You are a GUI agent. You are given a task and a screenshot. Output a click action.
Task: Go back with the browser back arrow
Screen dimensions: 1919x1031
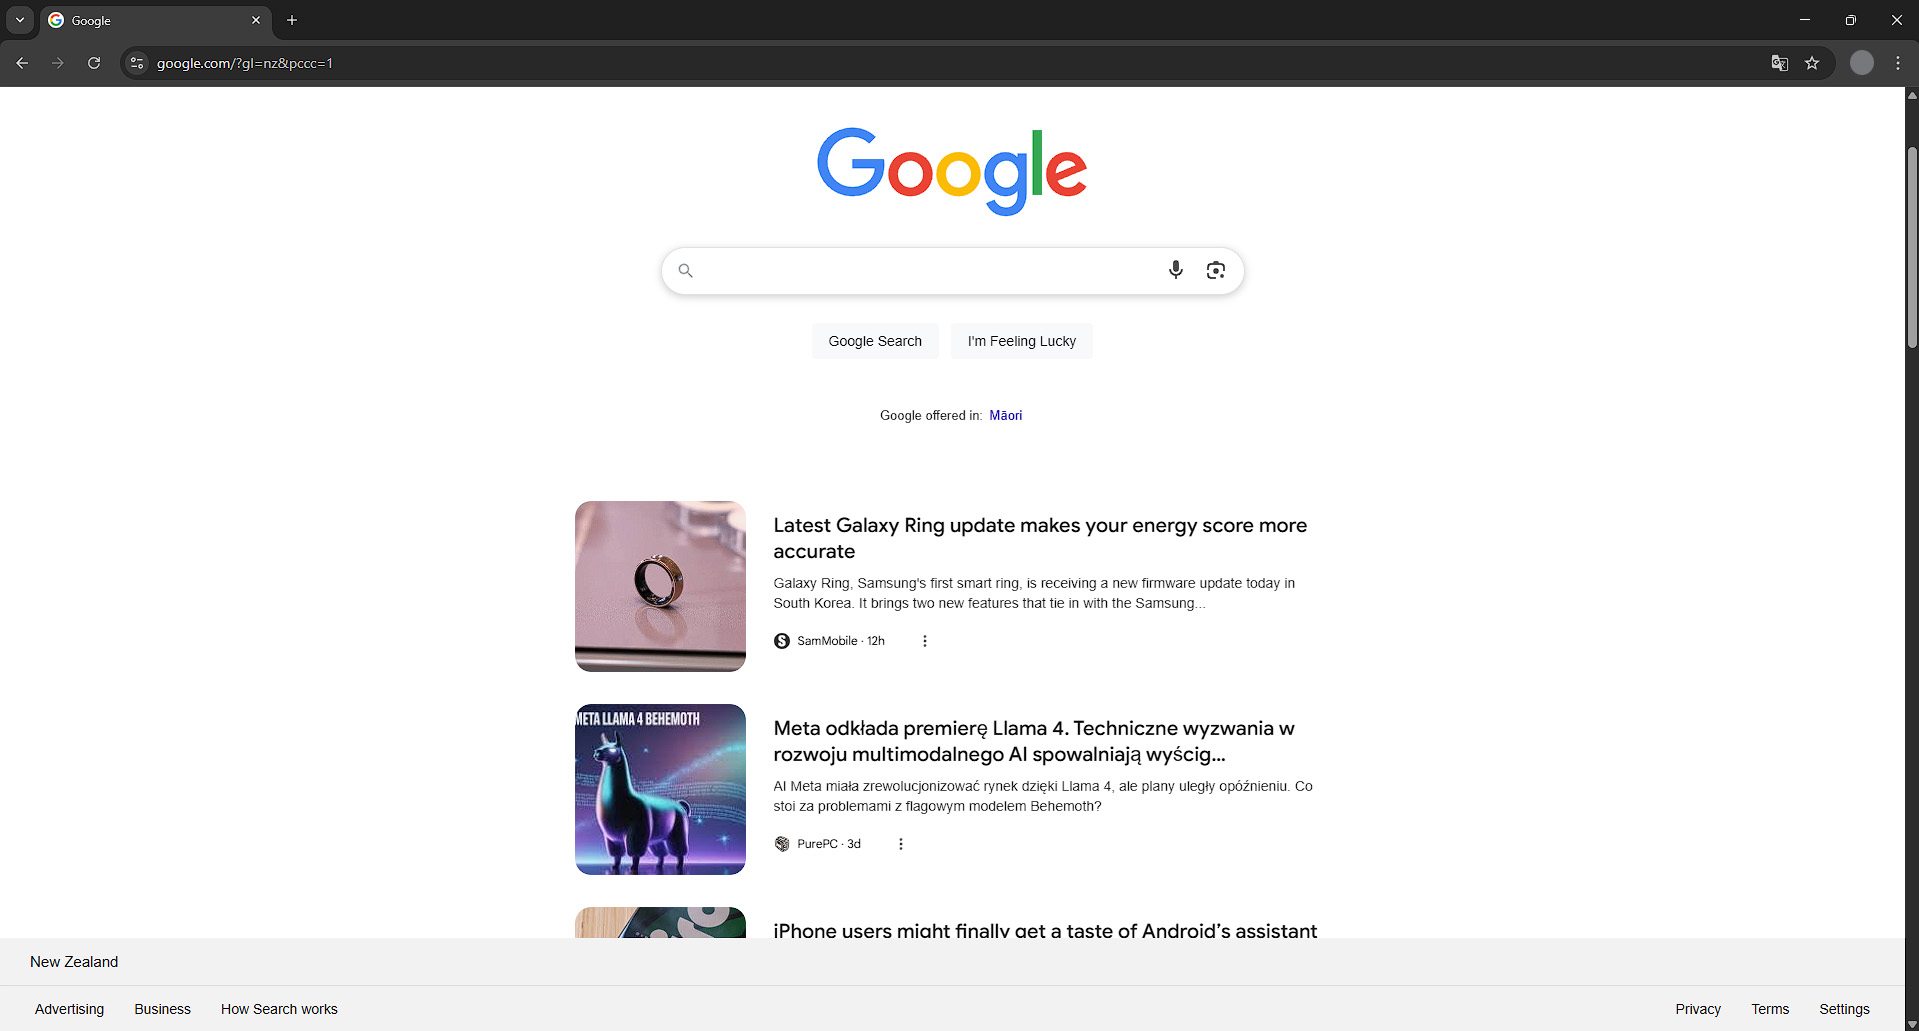point(22,63)
